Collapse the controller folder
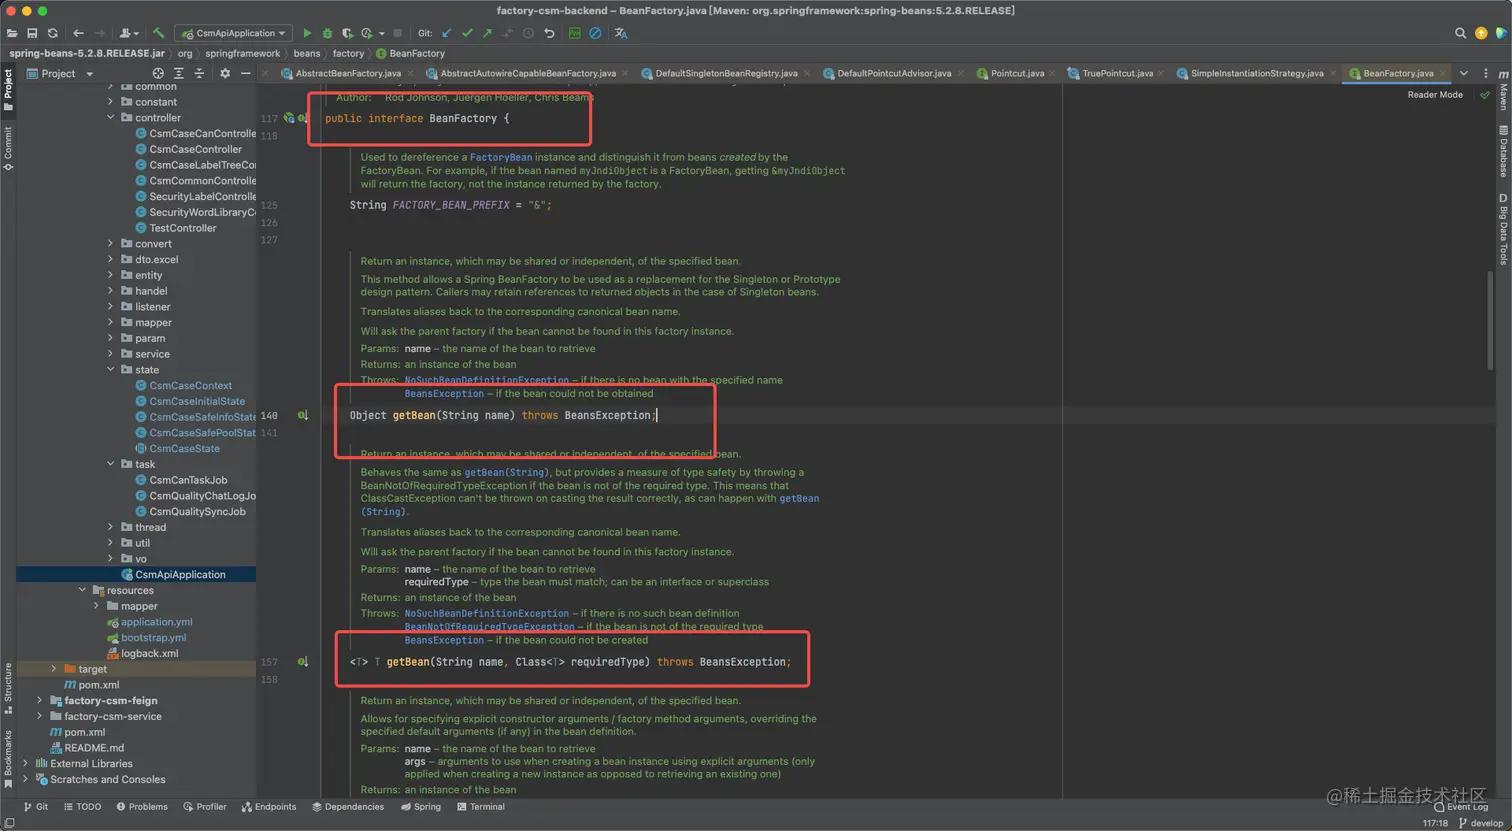1512x831 pixels. [x=111, y=118]
